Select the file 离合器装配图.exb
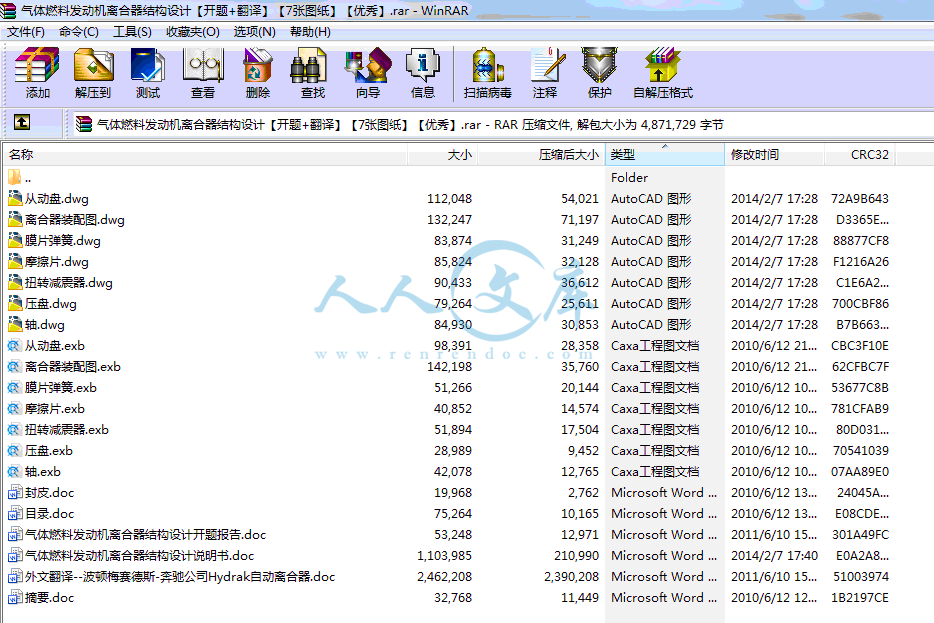 point(73,367)
